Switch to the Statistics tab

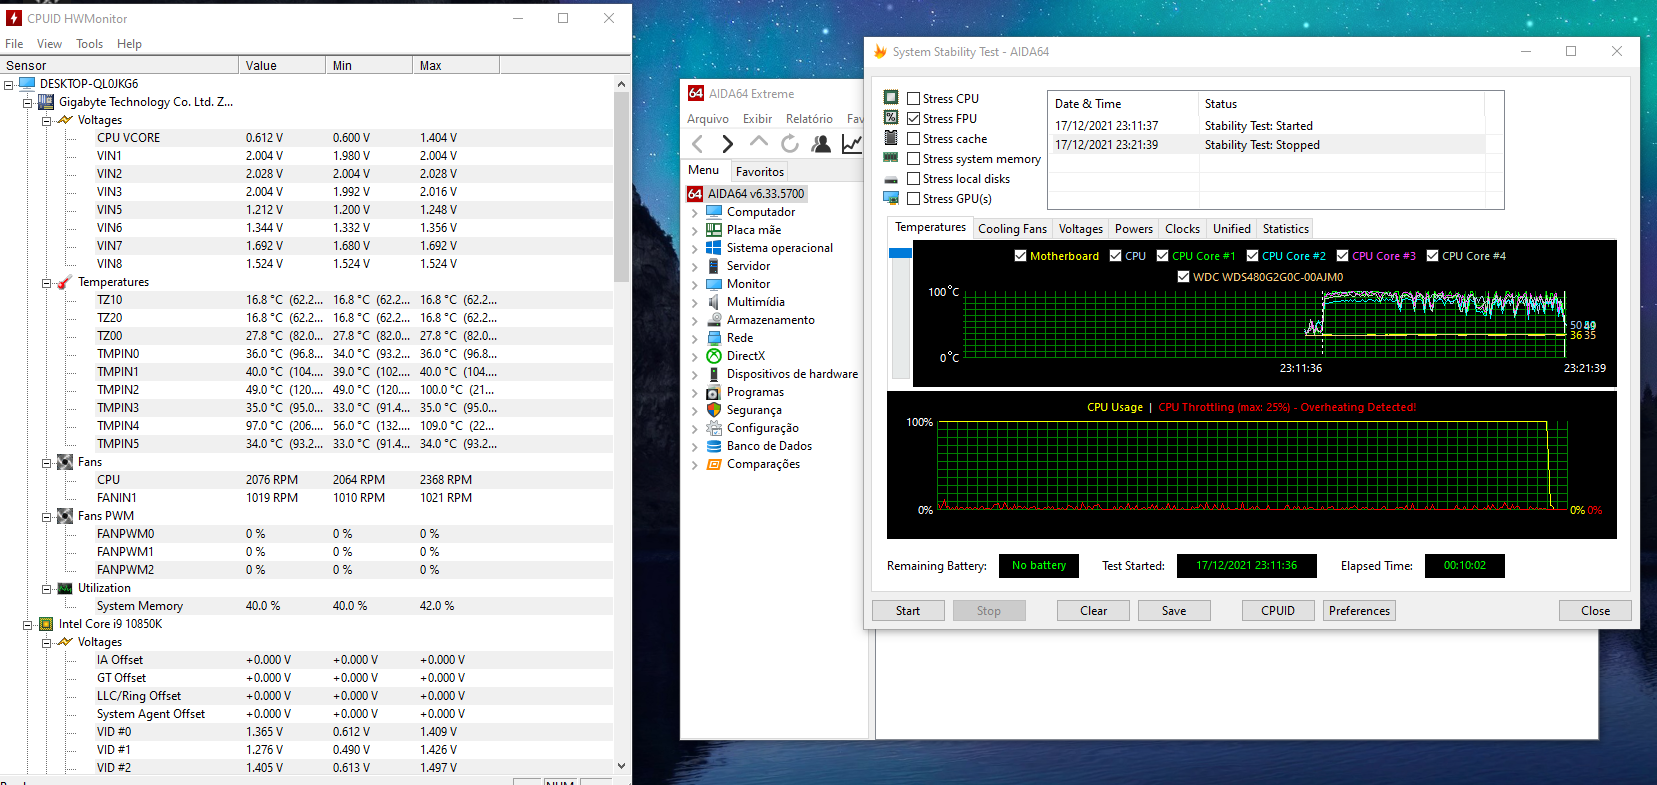pos(1285,229)
